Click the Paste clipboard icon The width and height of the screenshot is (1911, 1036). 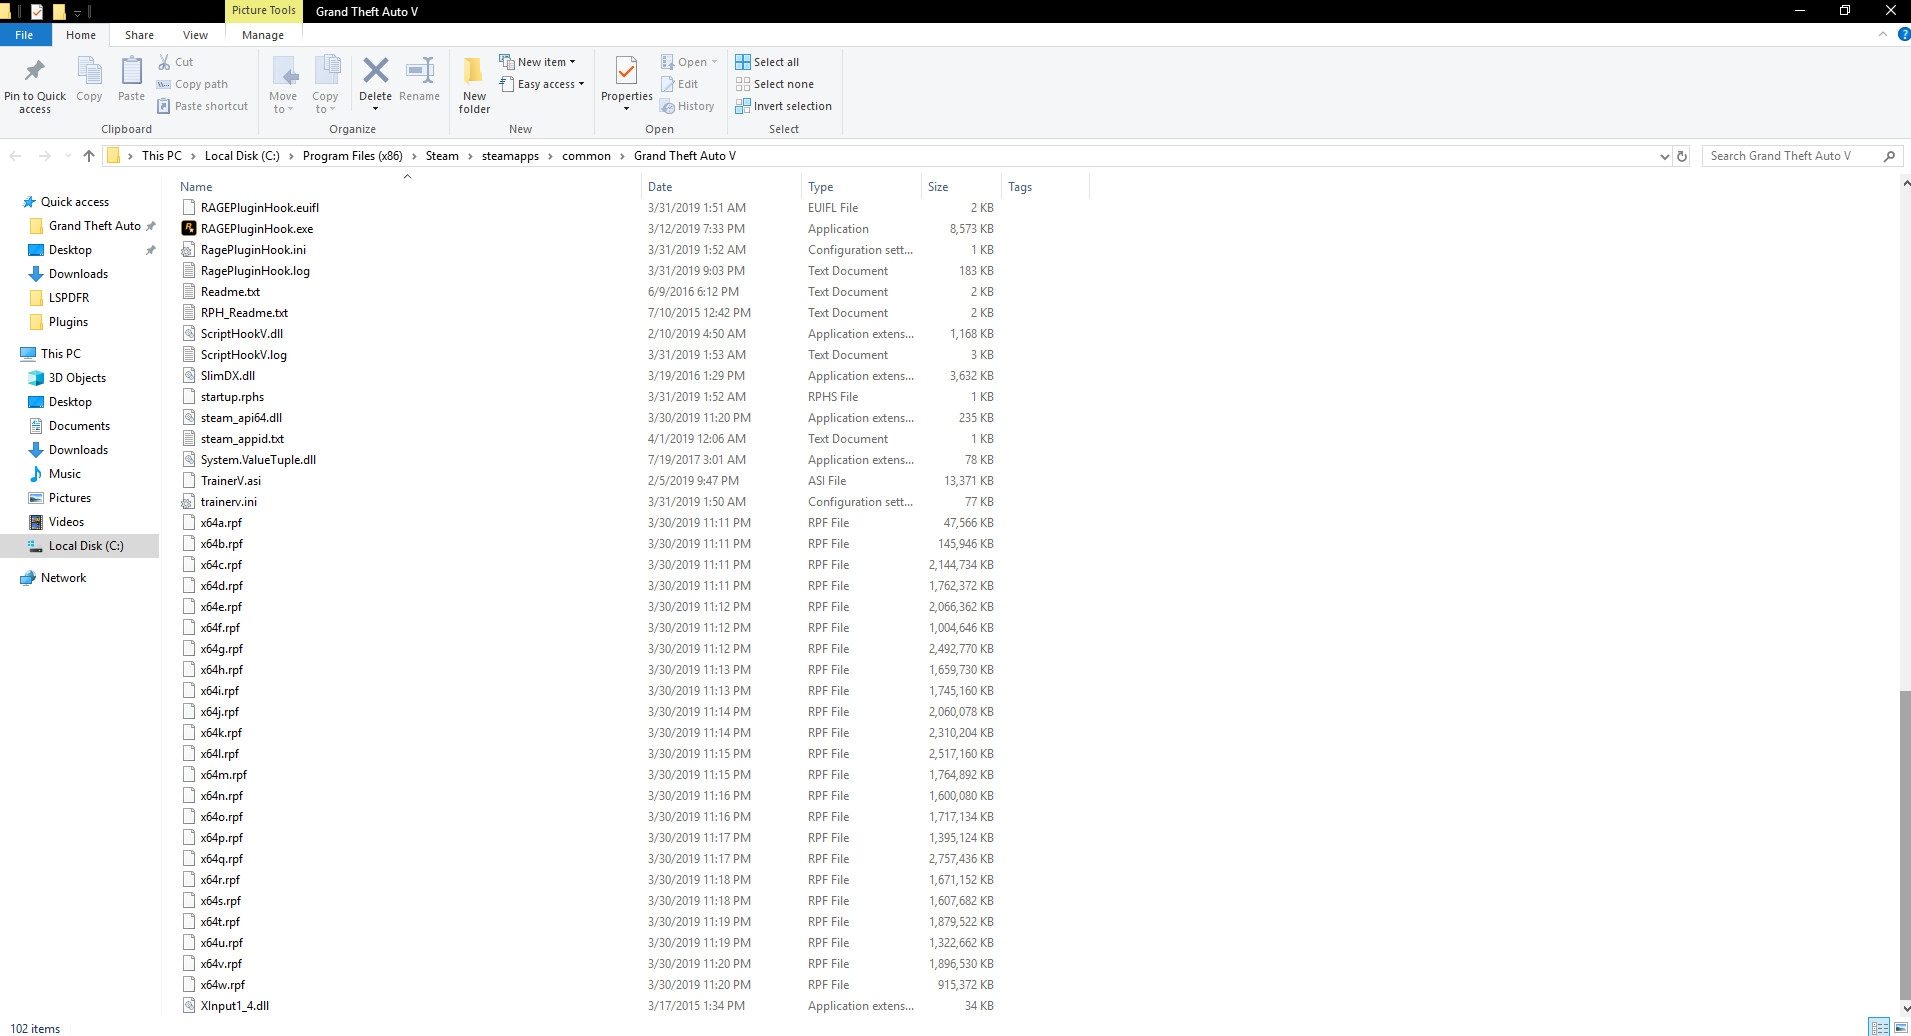point(131,71)
